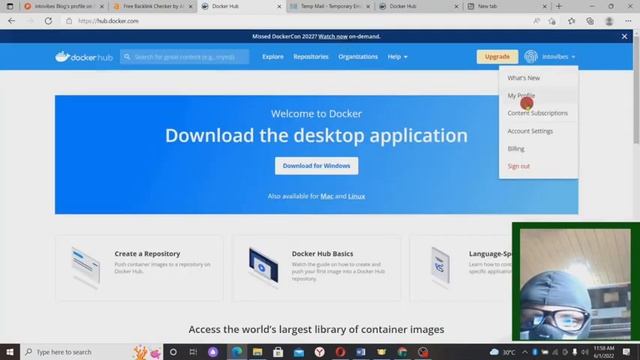Click the taskbar search box
This screenshot has height=360, width=640.
pos(91,352)
